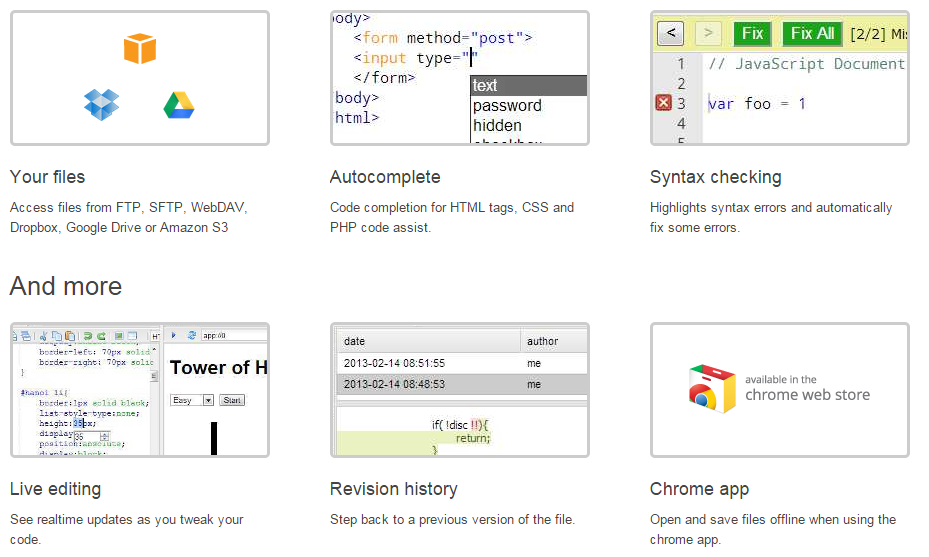This screenshot has width=929, height=557.
Task: Open the Your files thumbnail
Action: coord(140,78)
